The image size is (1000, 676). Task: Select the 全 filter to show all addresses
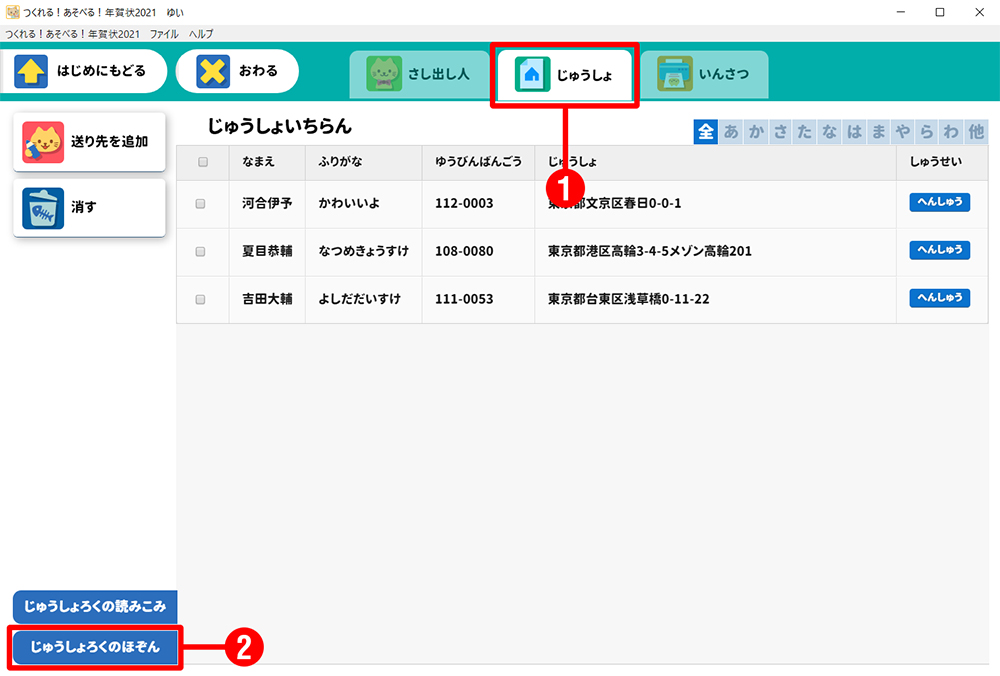[706, 132]
